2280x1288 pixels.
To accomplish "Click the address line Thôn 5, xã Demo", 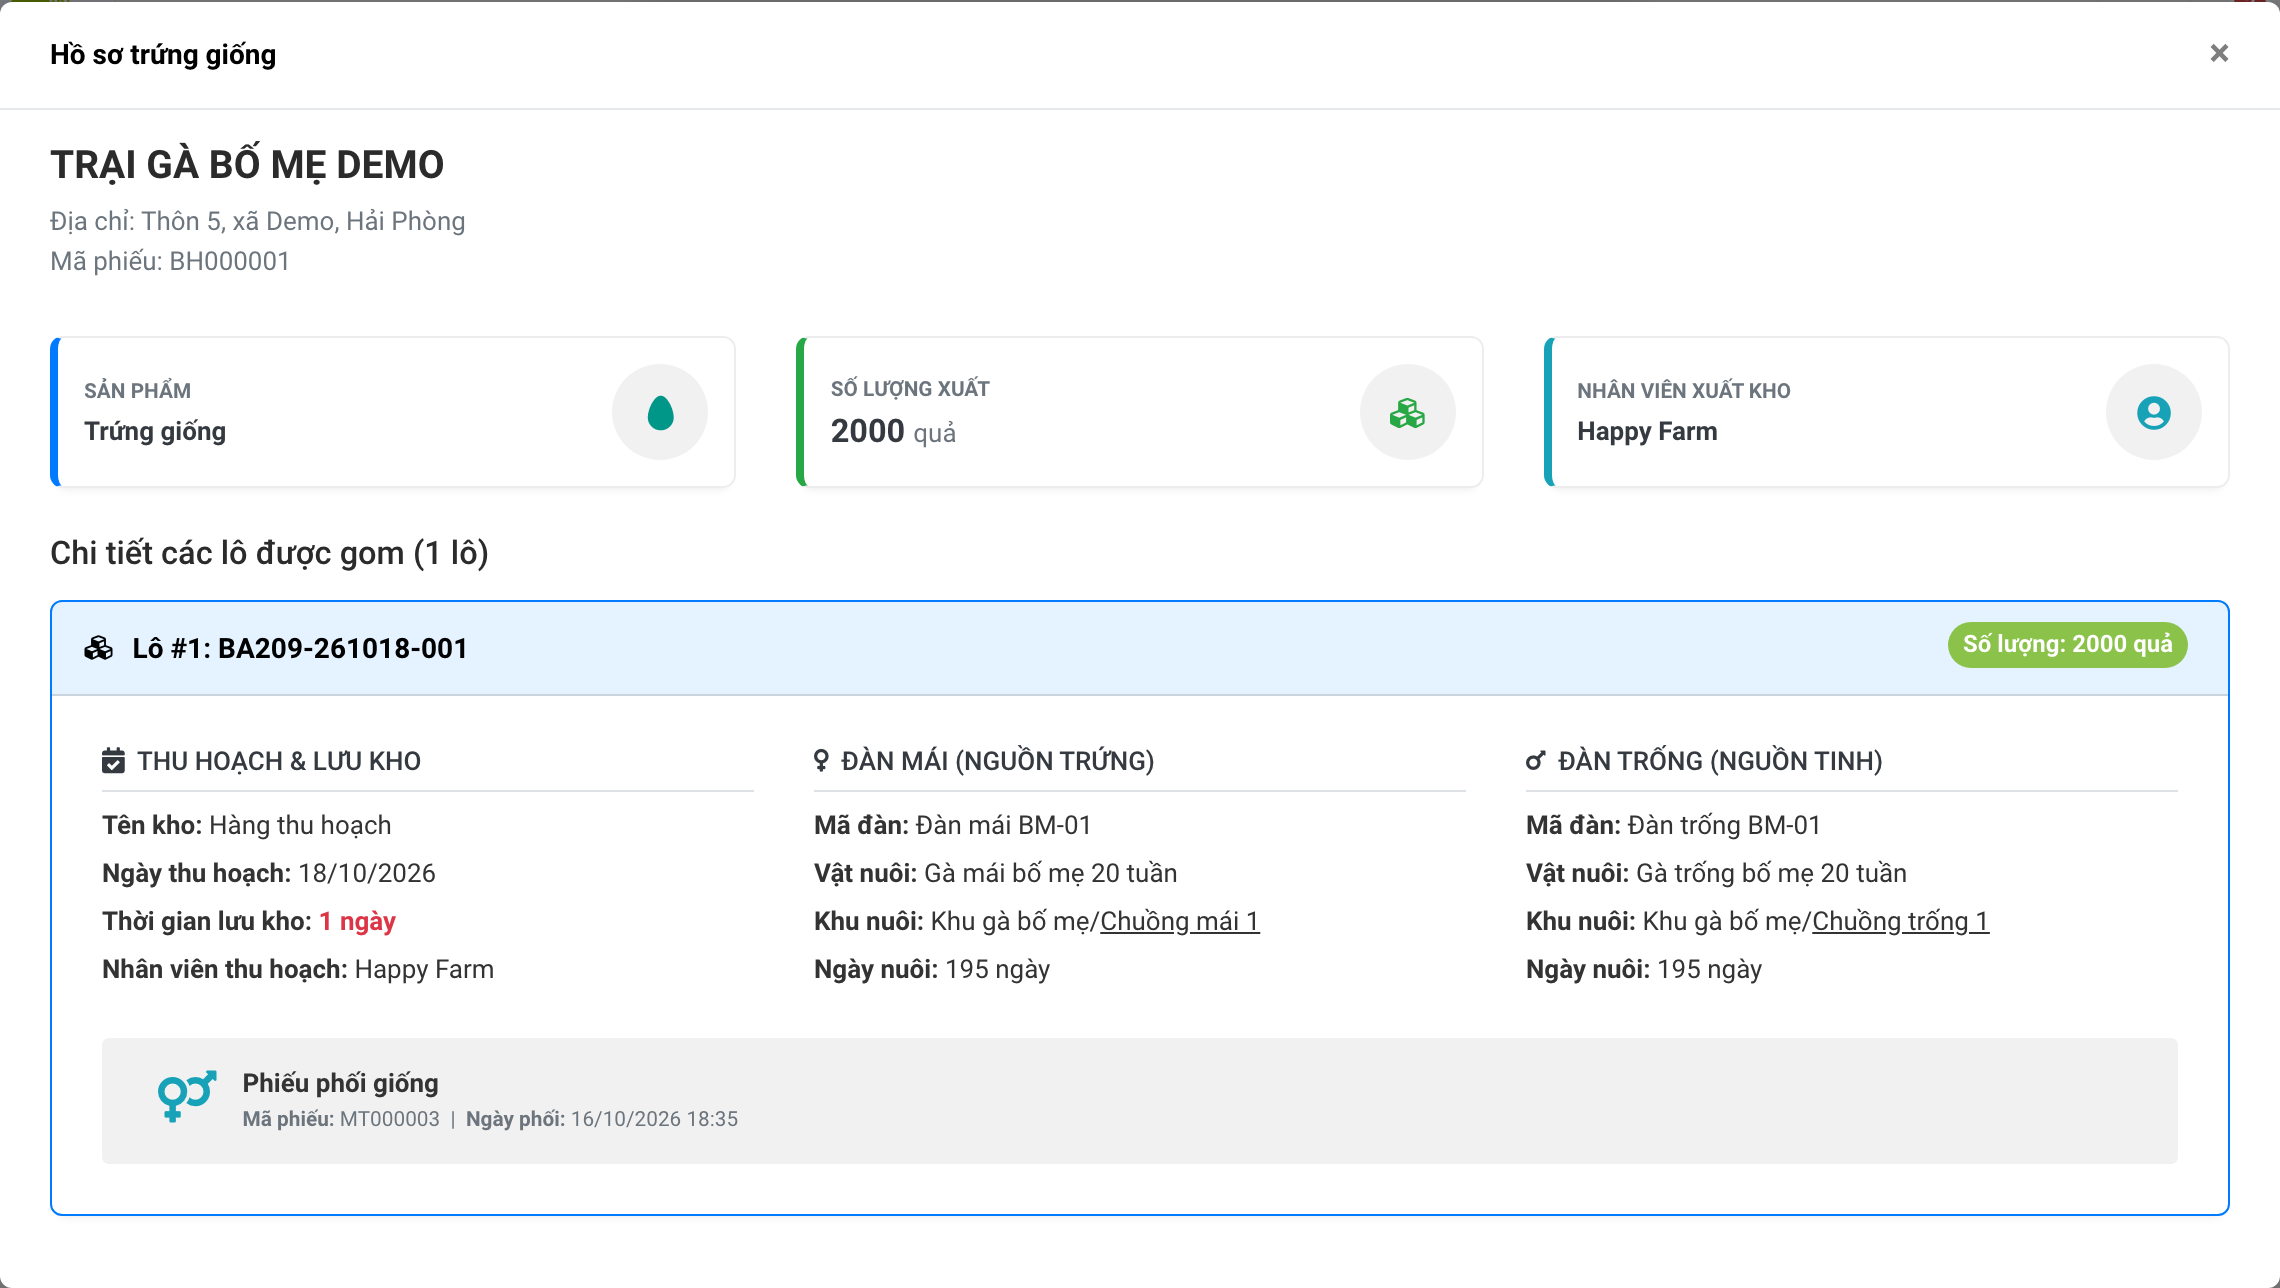I will click(x=257, y=221).
